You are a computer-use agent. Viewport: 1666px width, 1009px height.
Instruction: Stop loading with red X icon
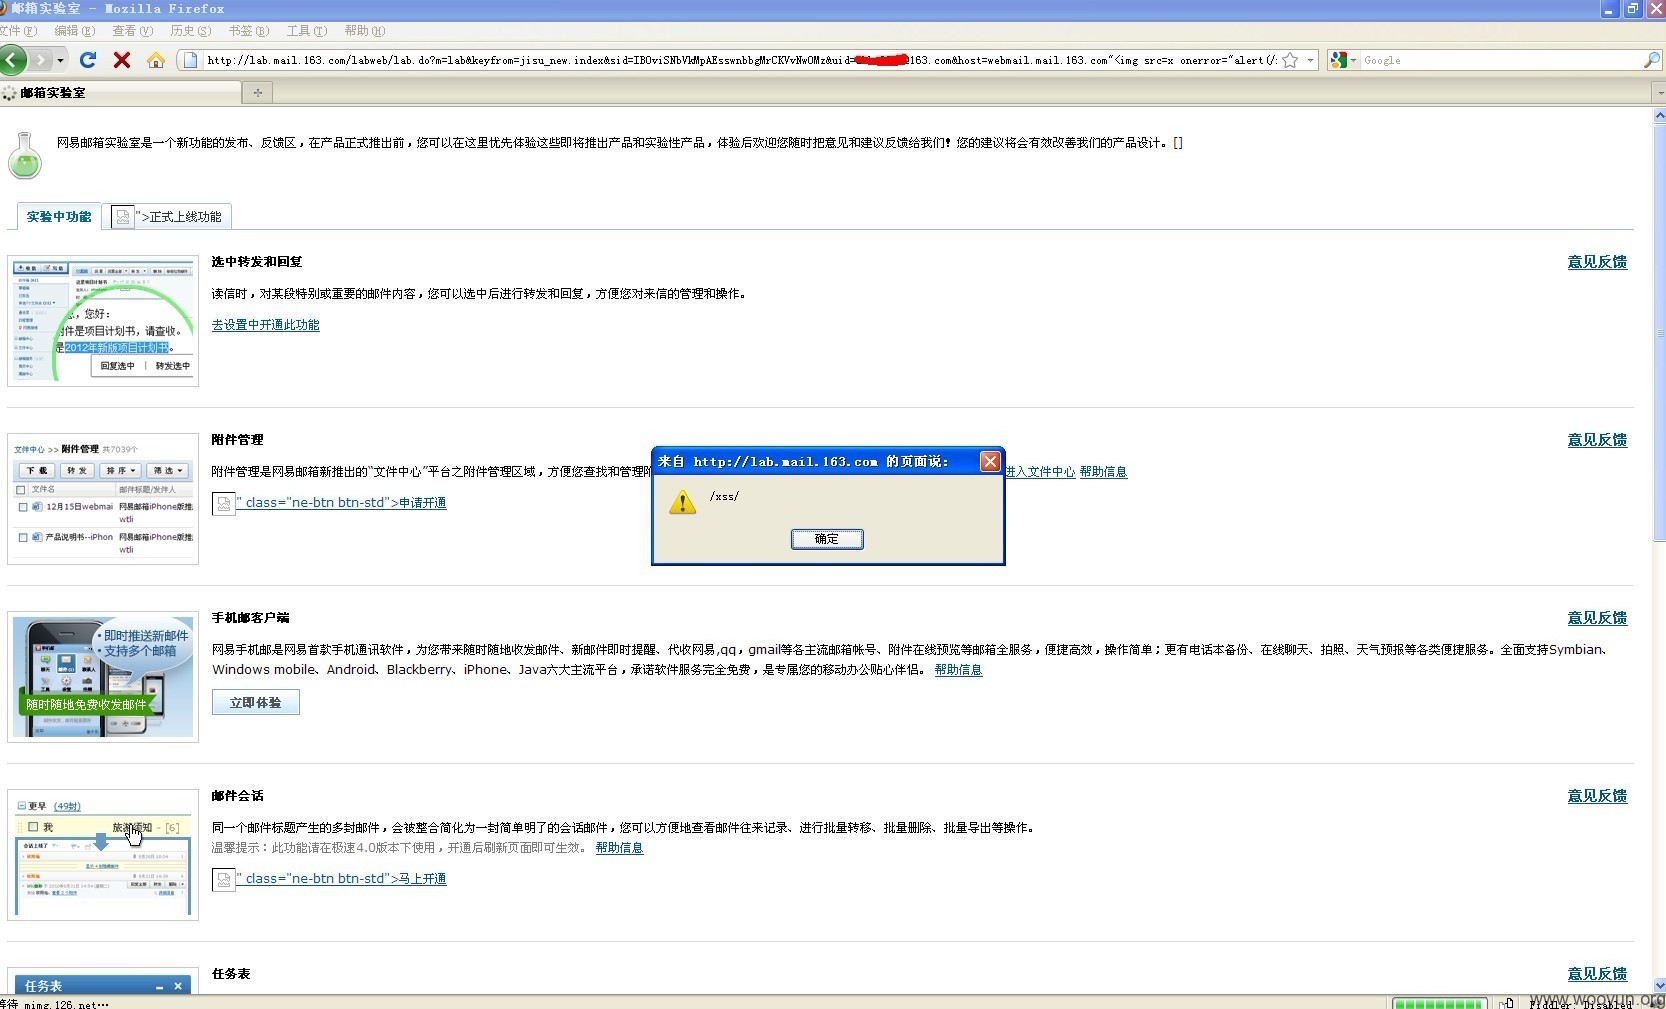122,60
